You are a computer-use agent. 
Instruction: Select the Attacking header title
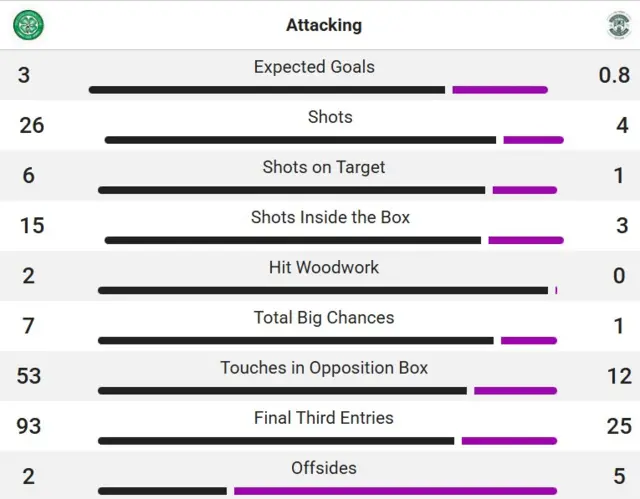324,25
